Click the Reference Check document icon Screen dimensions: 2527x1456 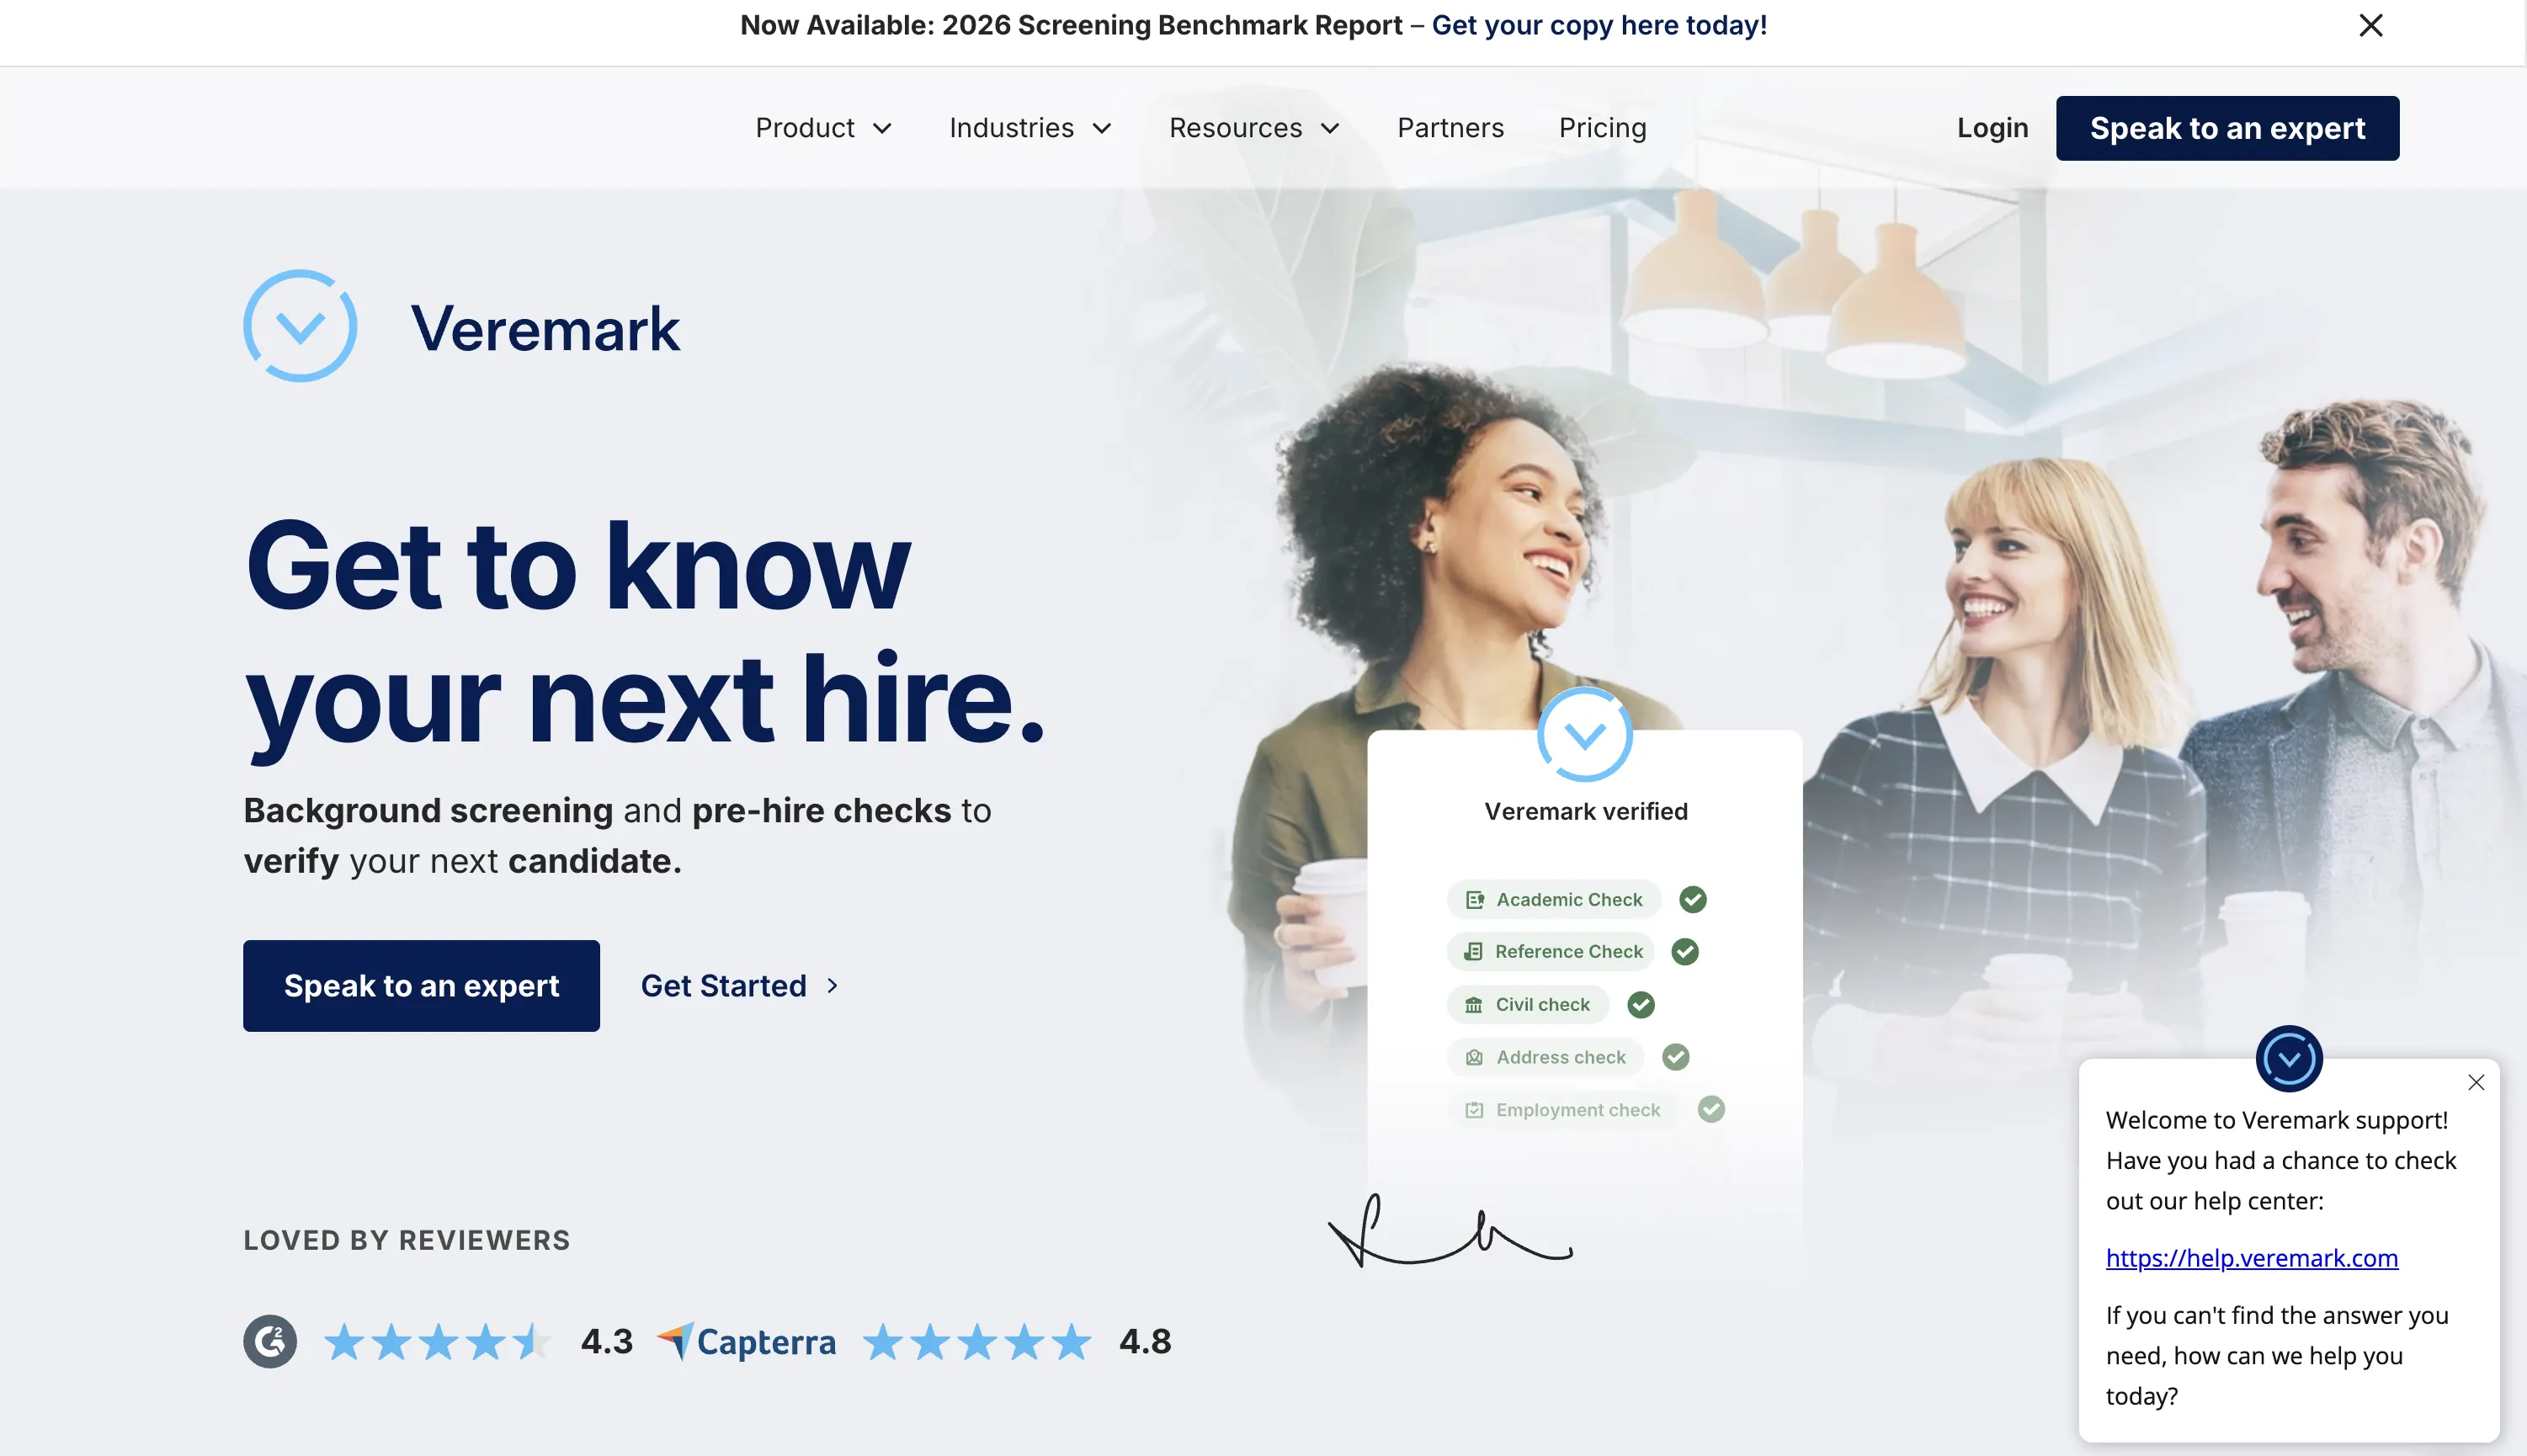1473,951
